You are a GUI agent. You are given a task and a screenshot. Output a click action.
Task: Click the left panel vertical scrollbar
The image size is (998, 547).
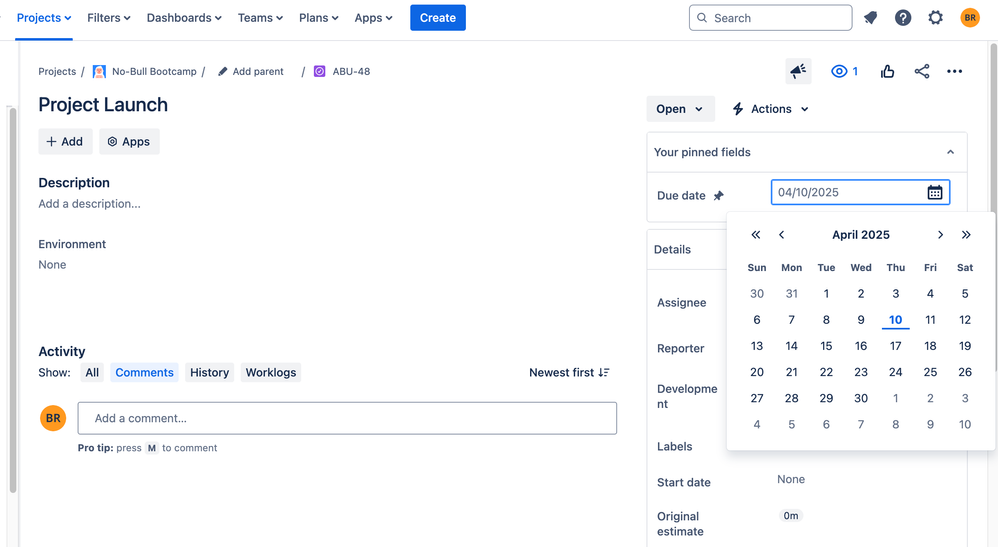[13, 299]
